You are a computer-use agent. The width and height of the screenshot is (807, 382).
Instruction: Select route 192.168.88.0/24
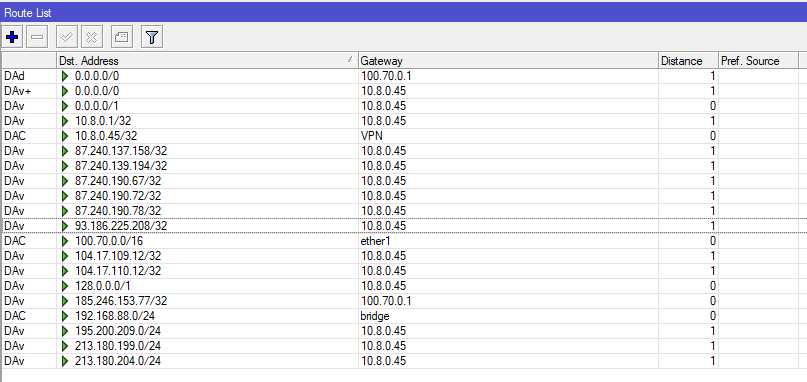click(404, 315)
